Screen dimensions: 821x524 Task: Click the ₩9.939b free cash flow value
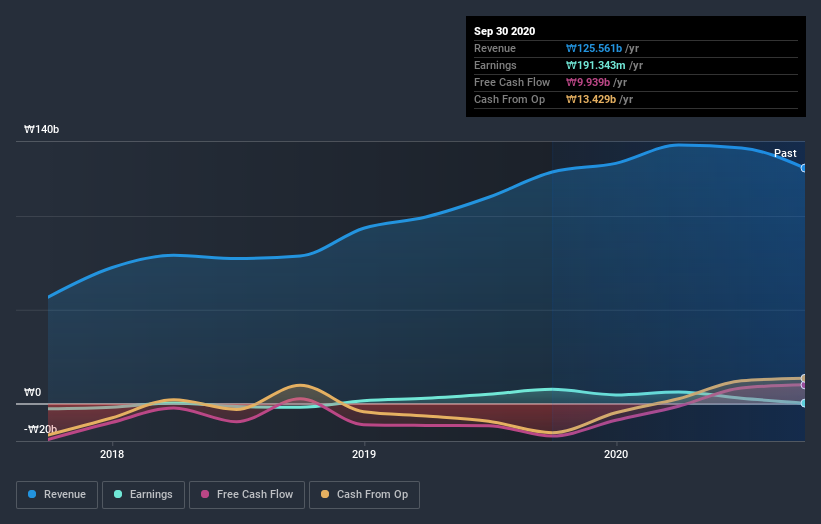(x=587, y=82)
